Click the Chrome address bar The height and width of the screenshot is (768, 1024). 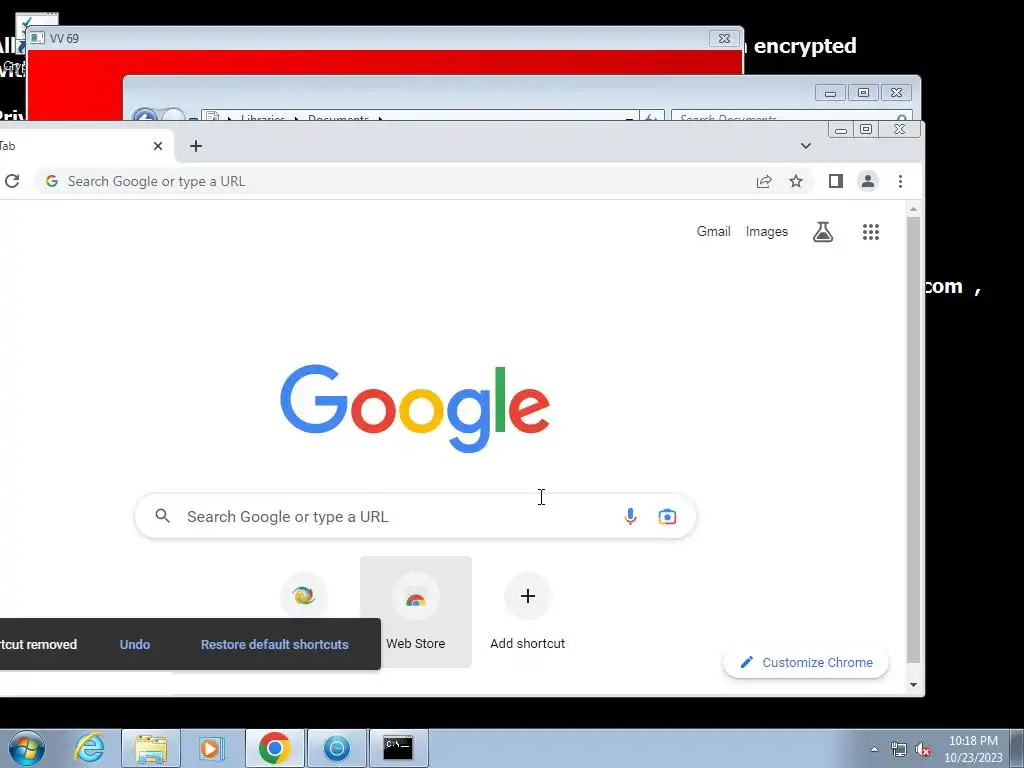424,182
